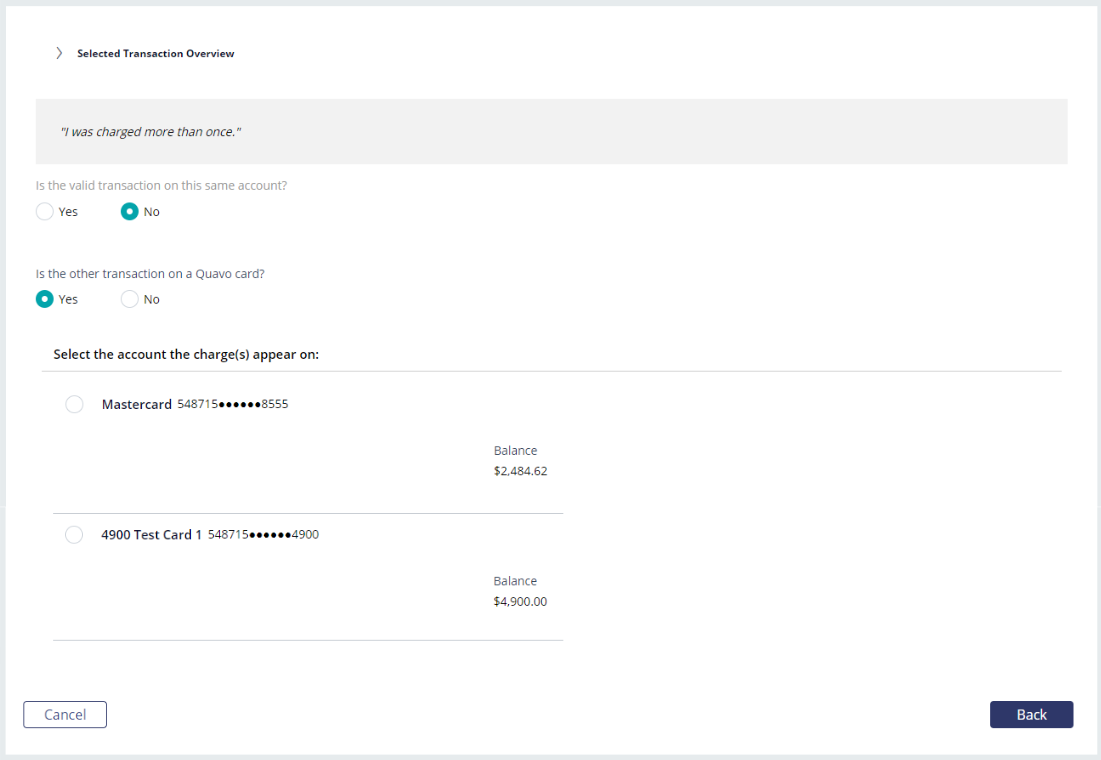Click the Mastercard account name label
Screen dimensions: 1101x760
pos(136,405)
